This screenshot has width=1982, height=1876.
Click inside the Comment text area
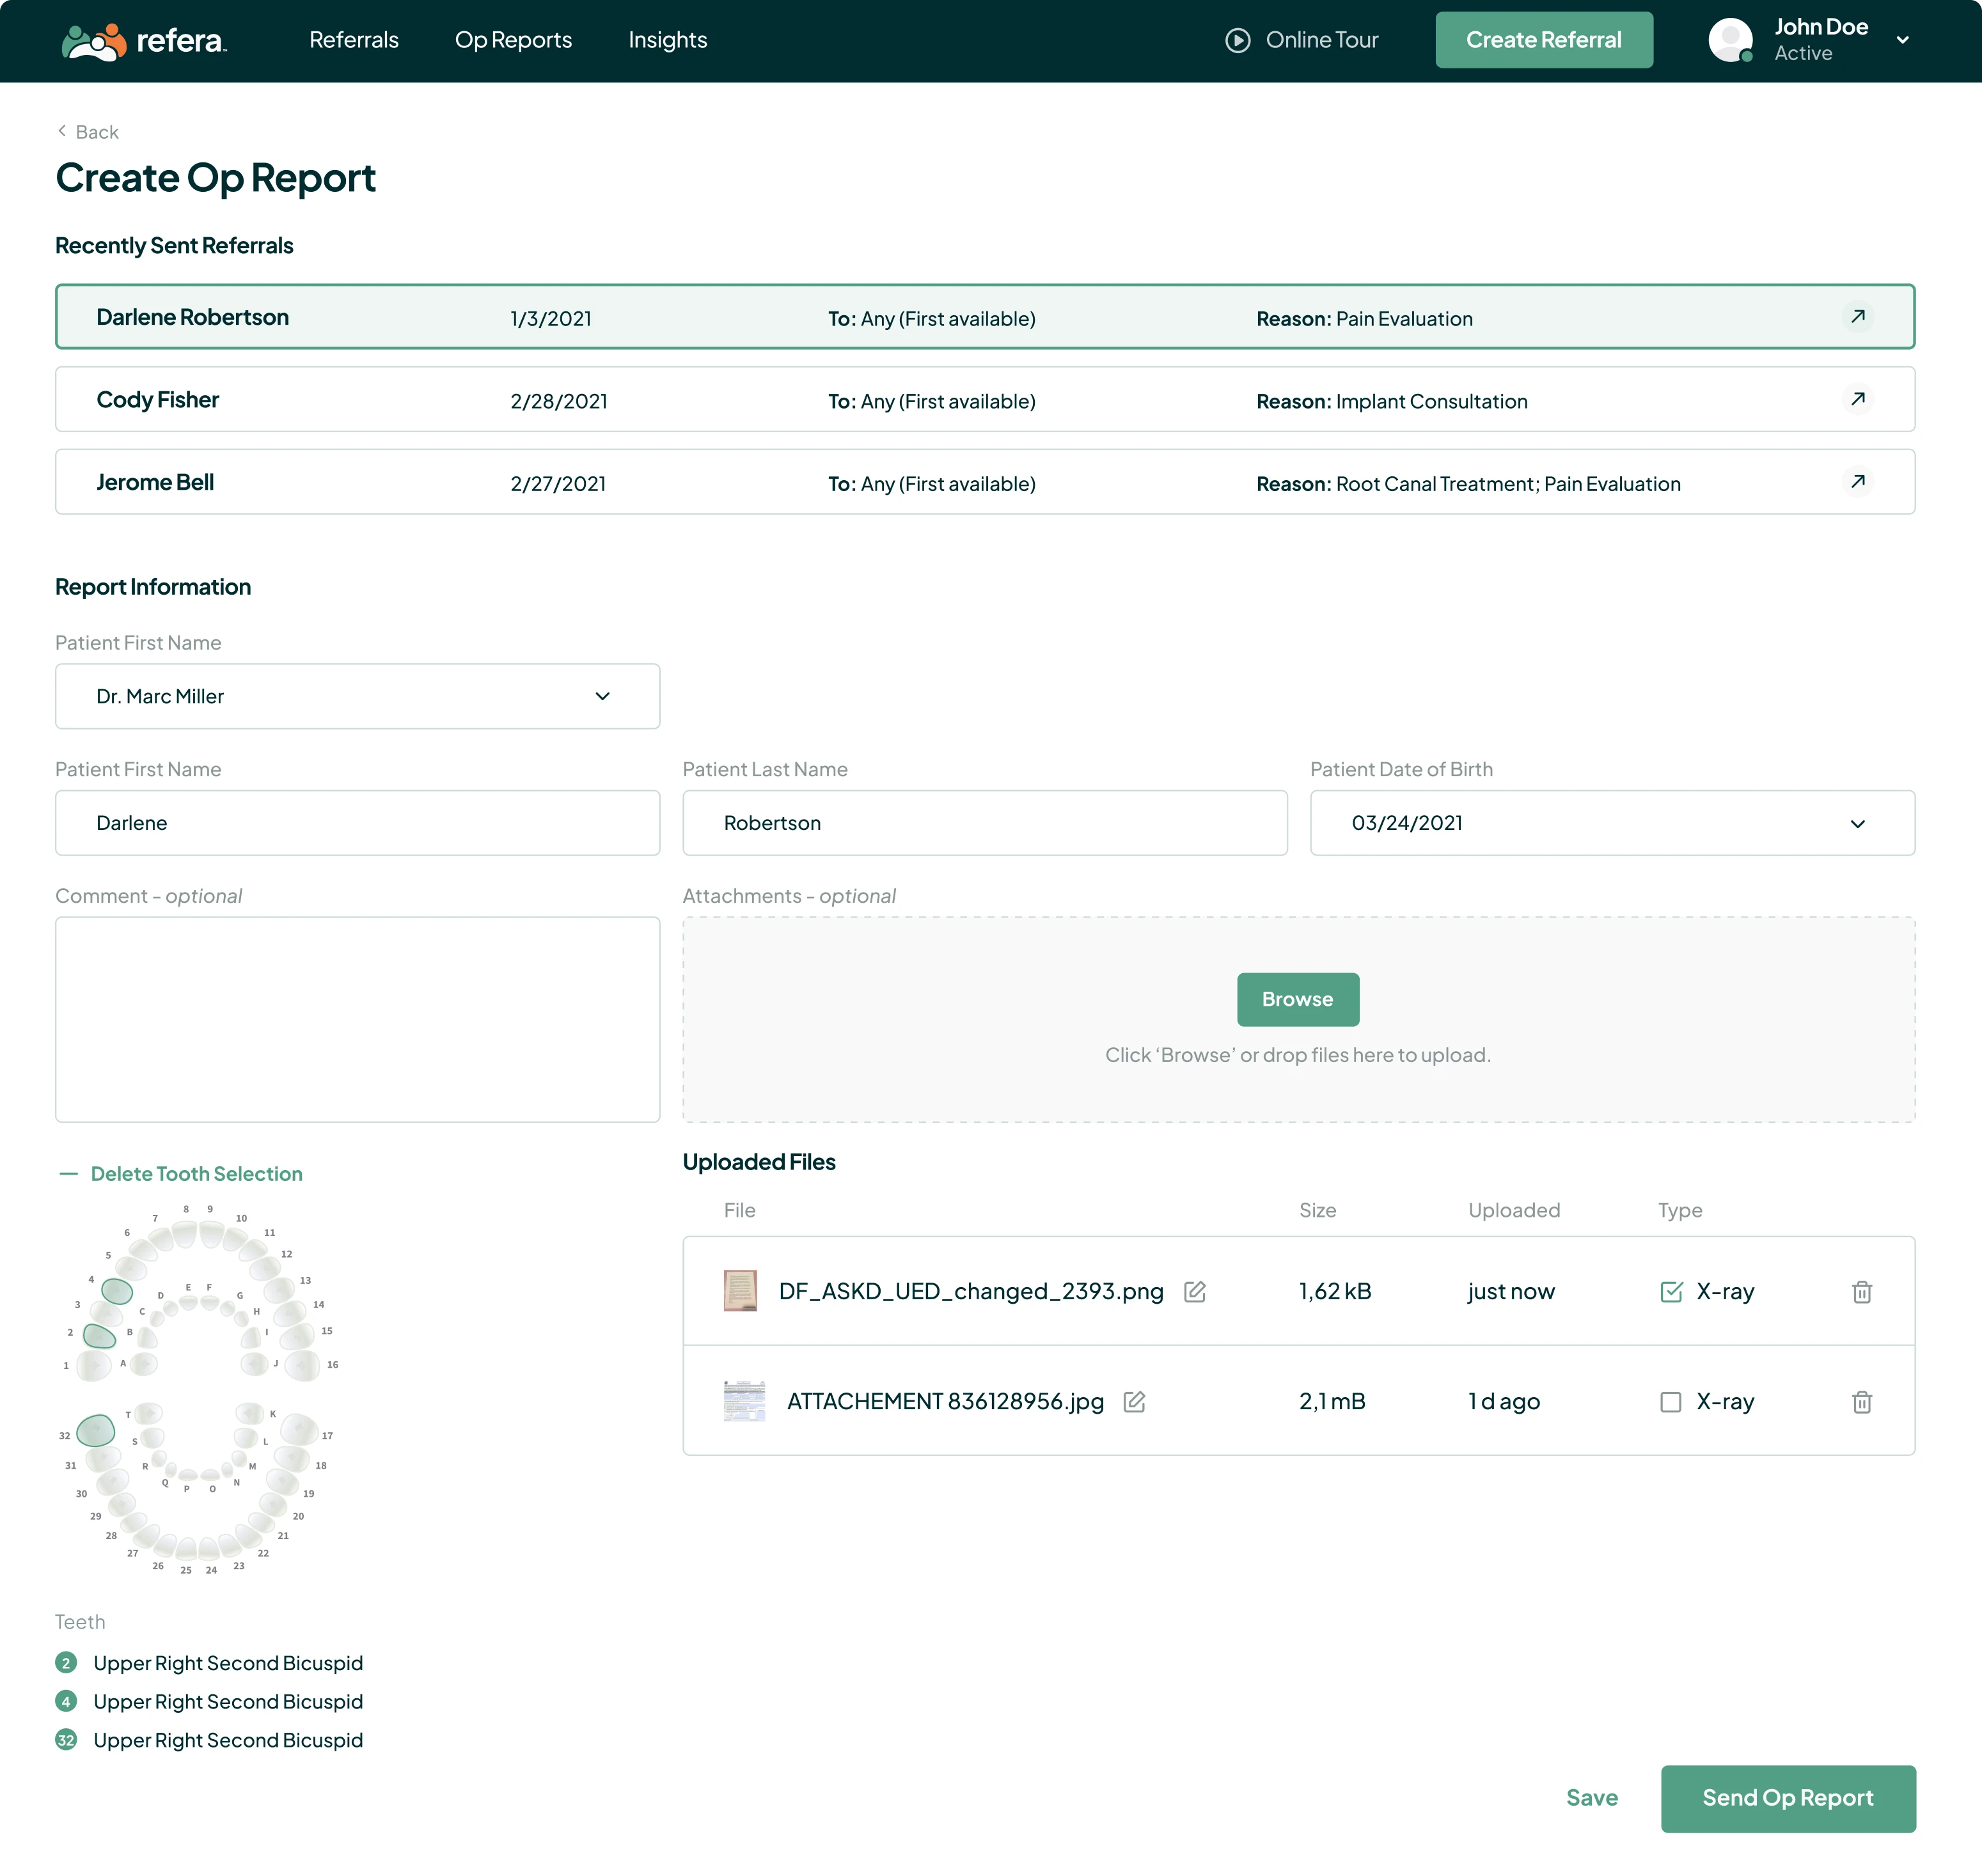(x=357, y=1020)
